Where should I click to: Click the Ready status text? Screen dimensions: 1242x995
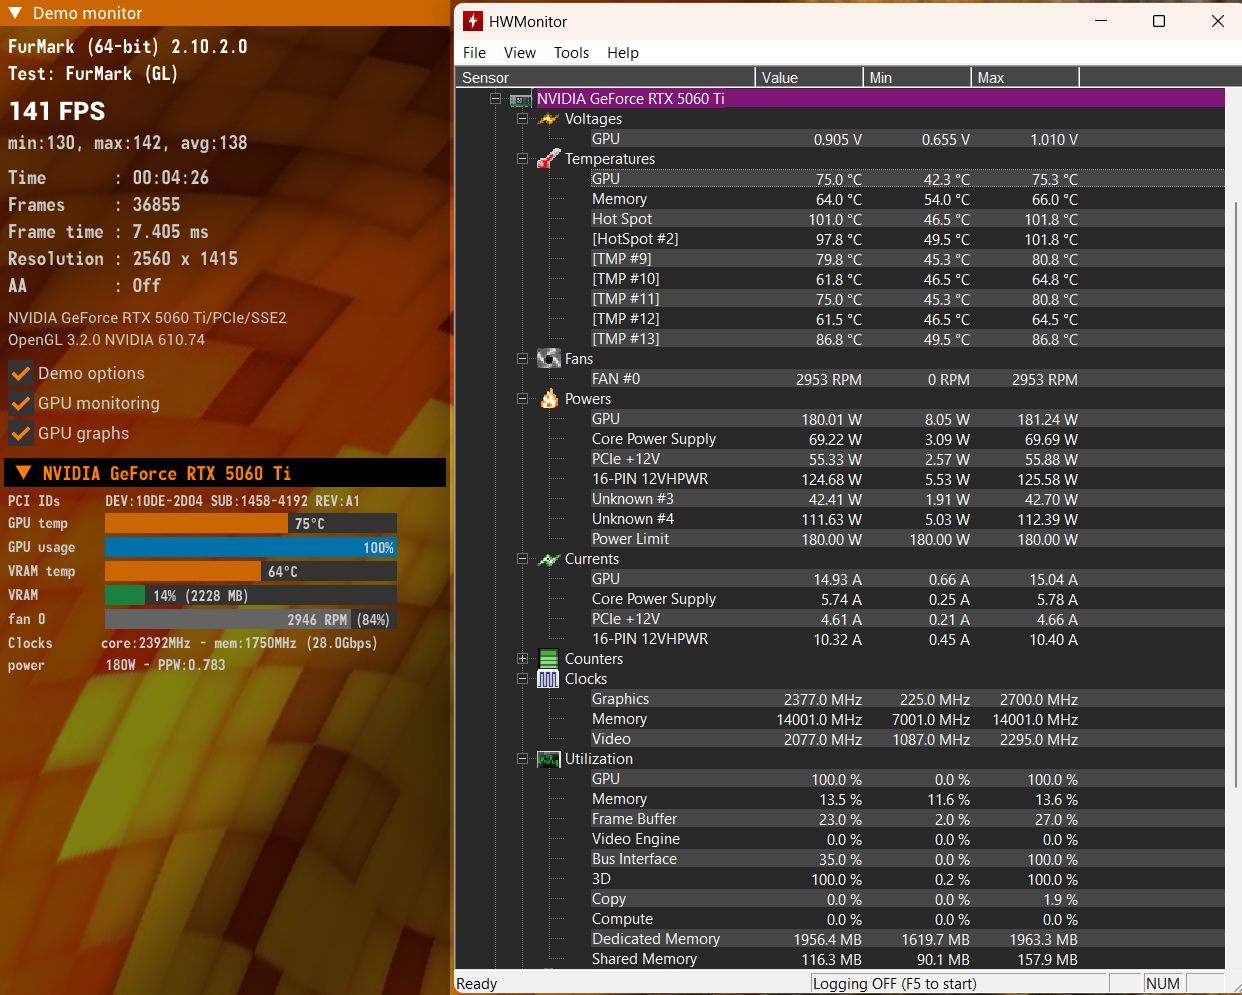click(477, 984)
